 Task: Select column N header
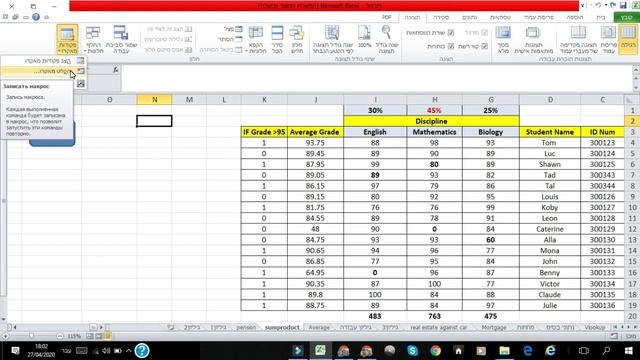pos(154,99)
